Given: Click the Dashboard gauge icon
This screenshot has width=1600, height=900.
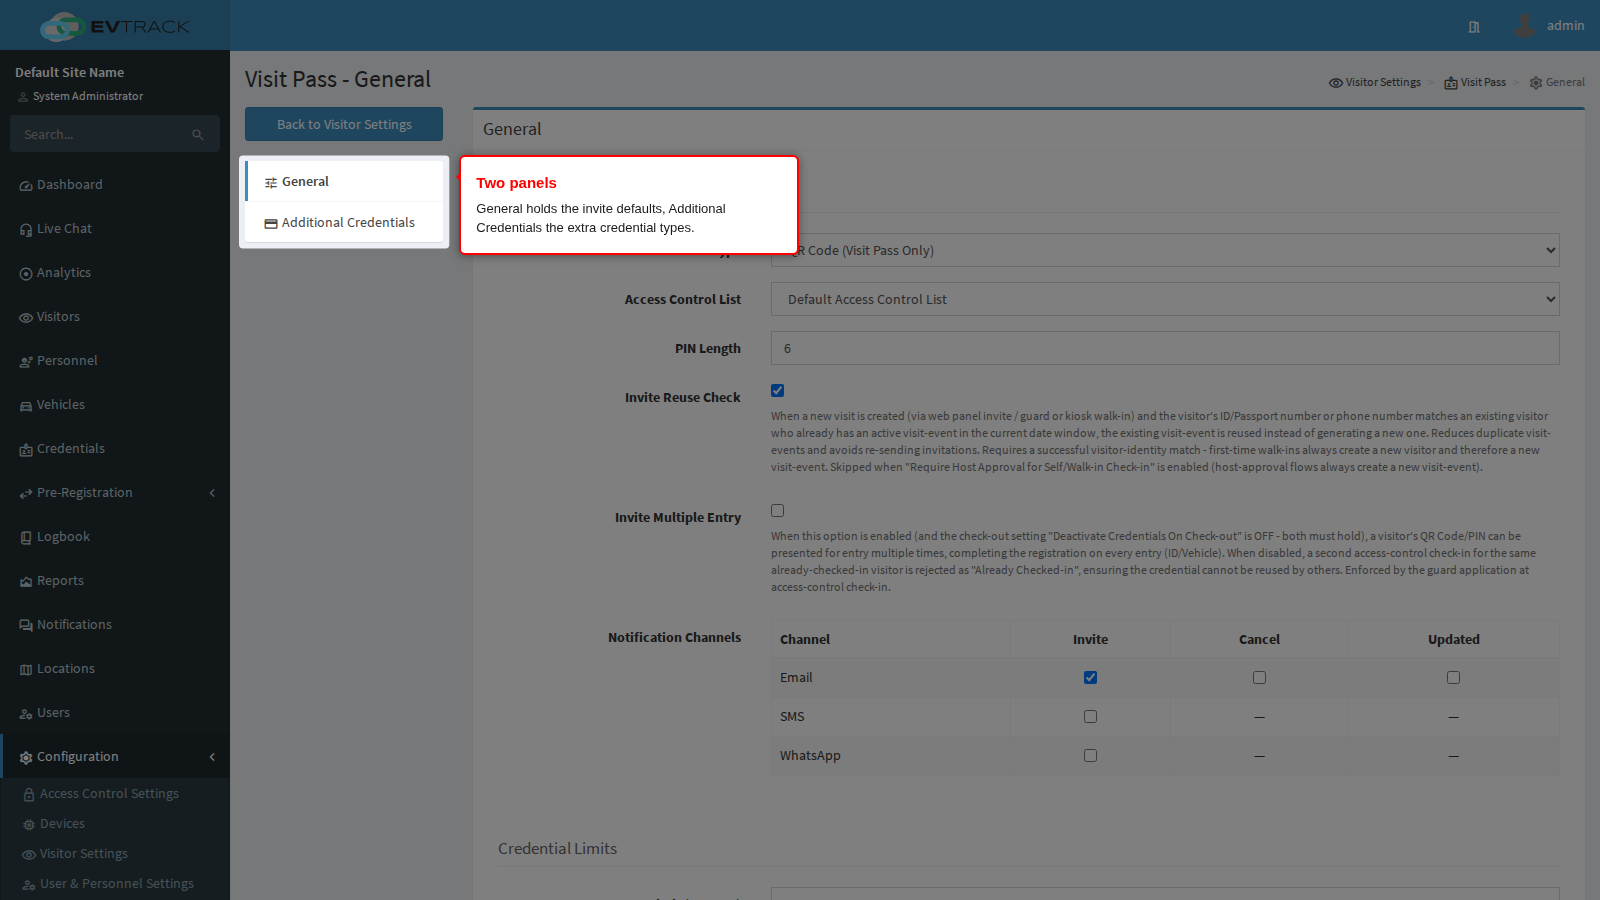Looking at the screenshot, I should [x=26, y=186].
